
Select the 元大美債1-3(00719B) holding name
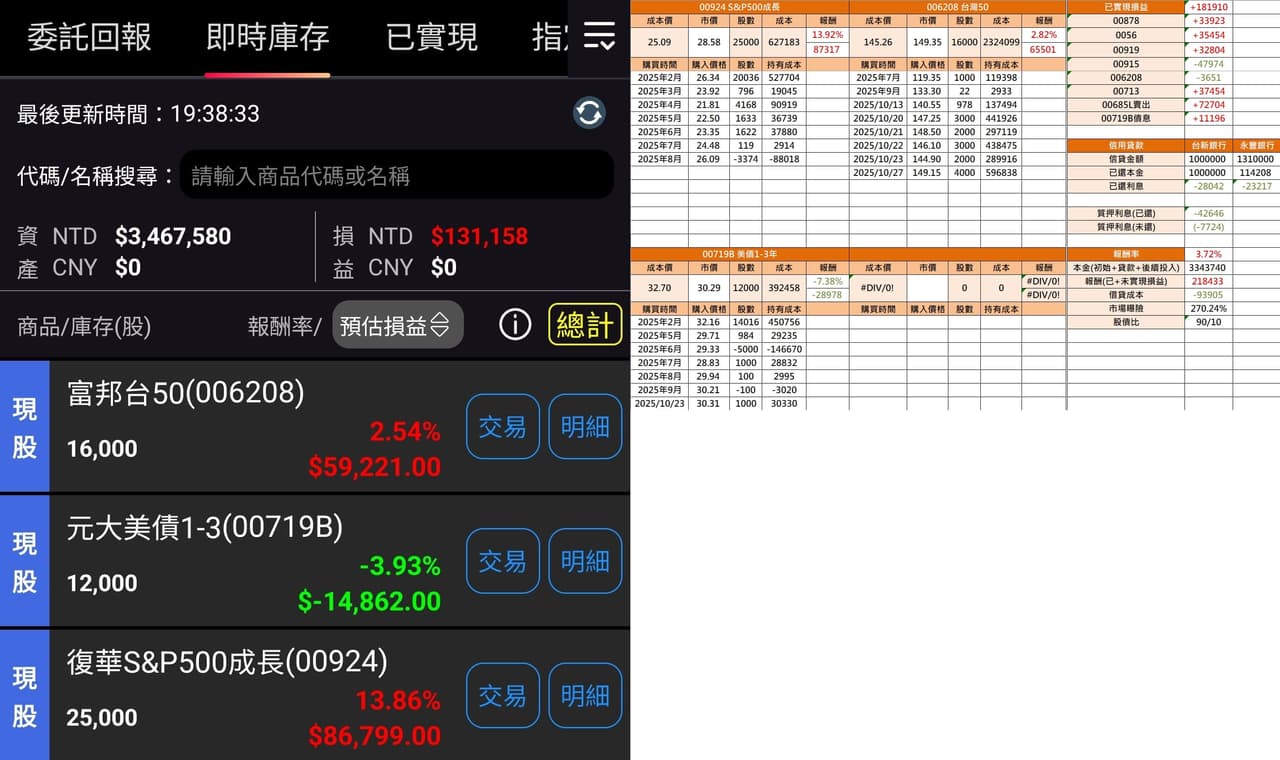pos(205,527)
